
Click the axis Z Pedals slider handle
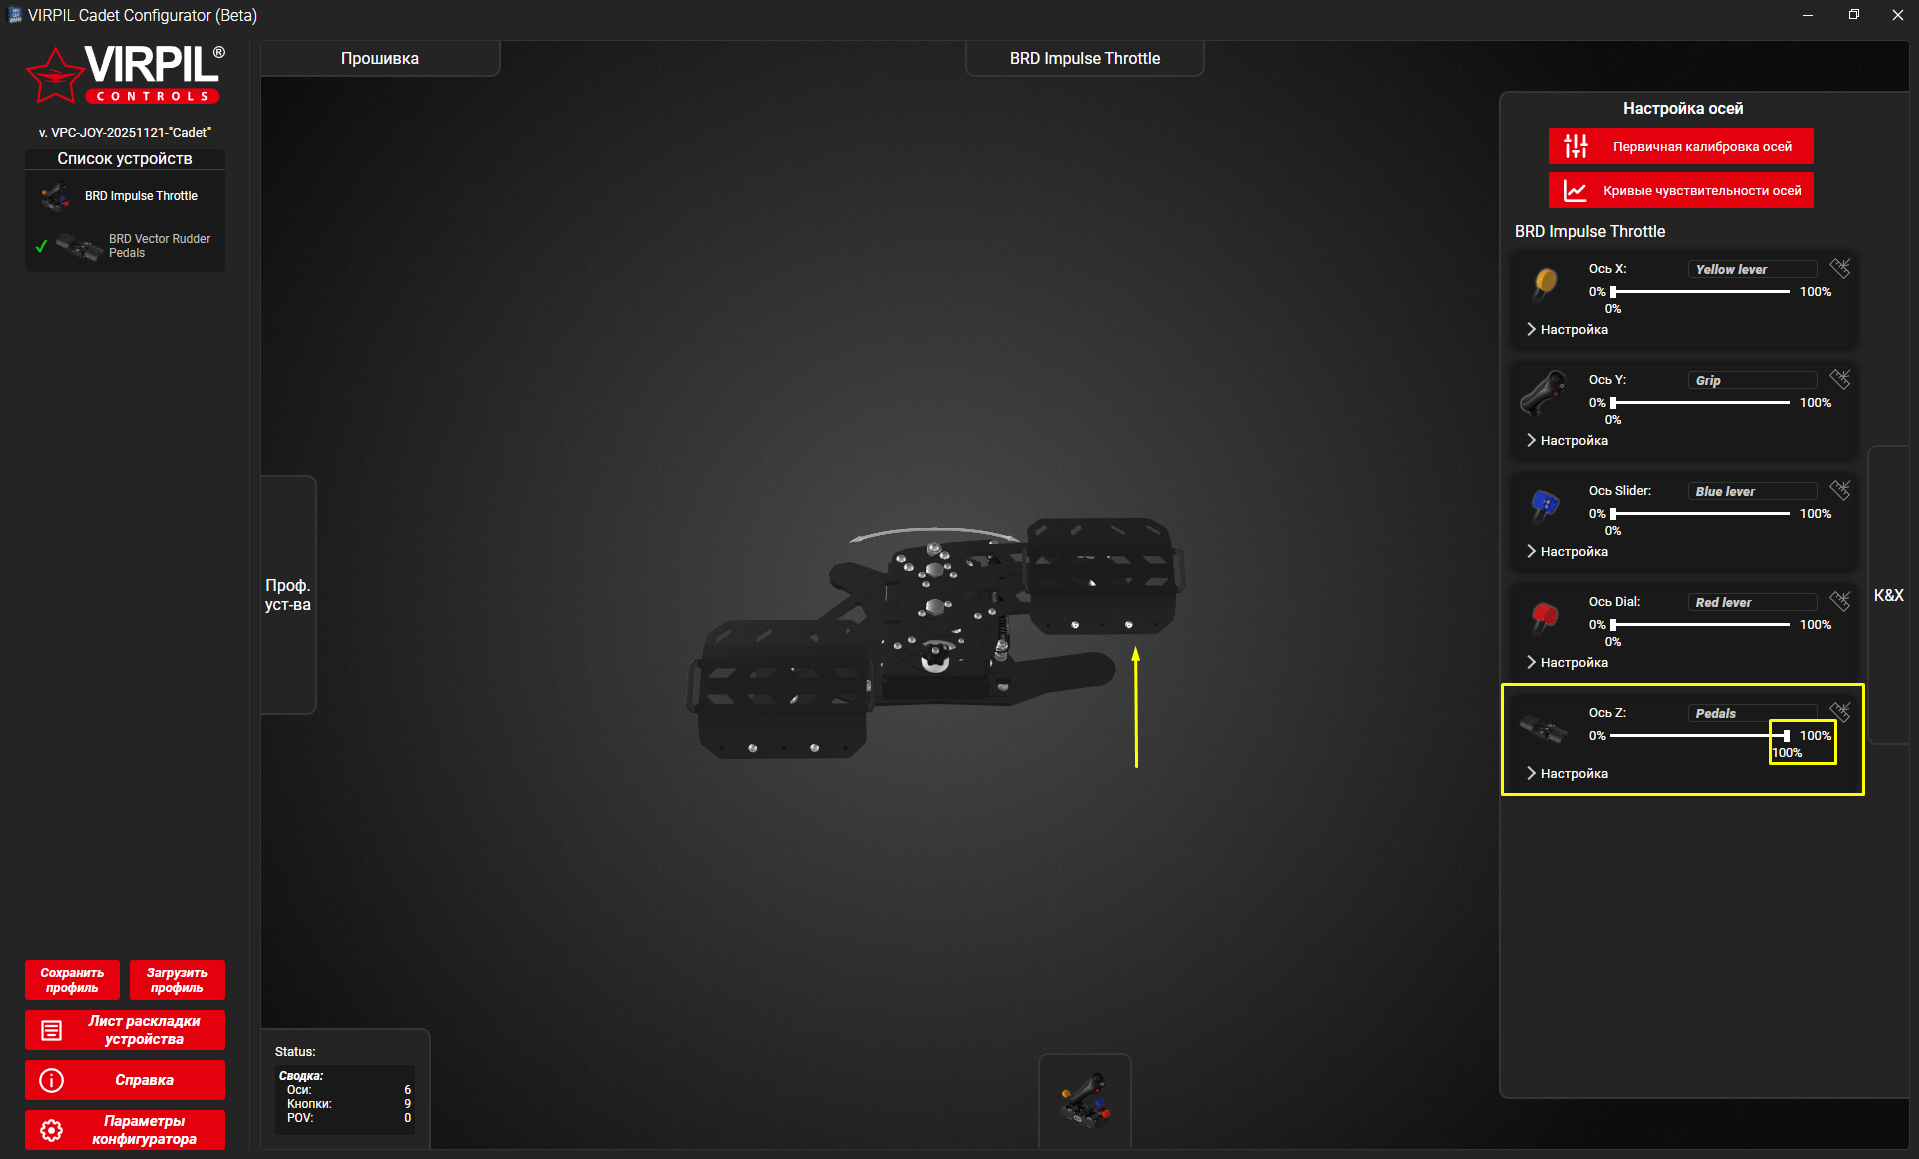click(x=1786, y=736)
